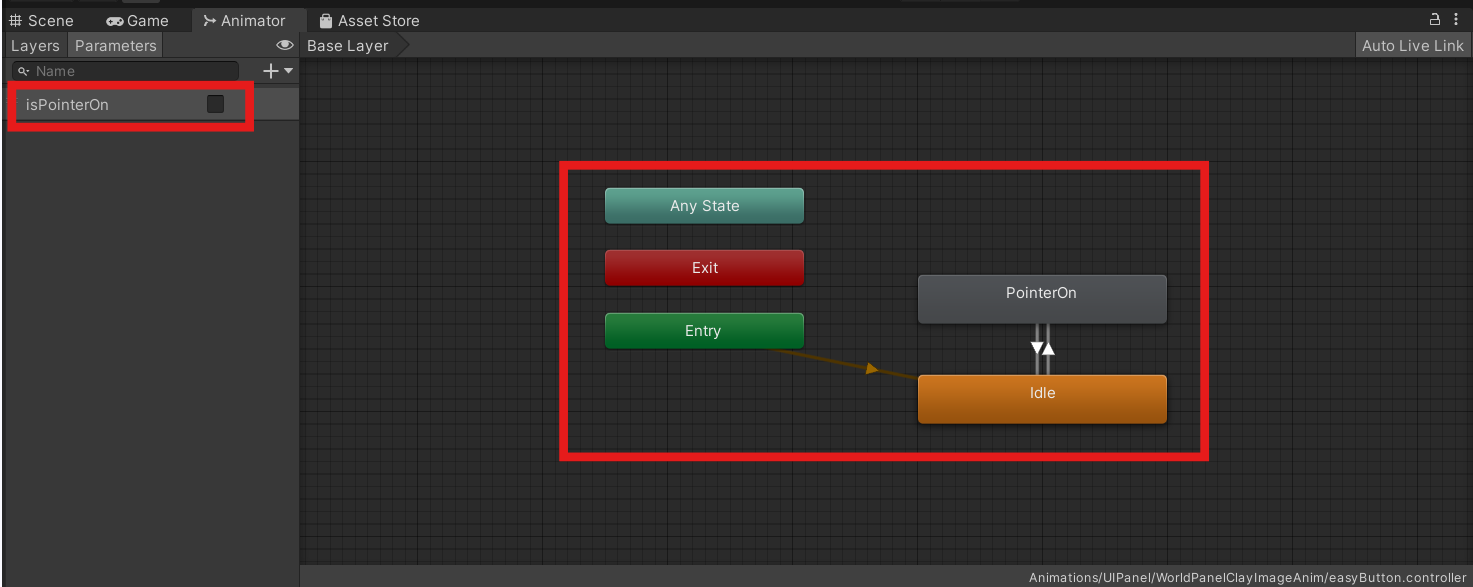
Task: Toggle the Auto Live Link button
Action: pyautogui.click(x=1412, y=45)
